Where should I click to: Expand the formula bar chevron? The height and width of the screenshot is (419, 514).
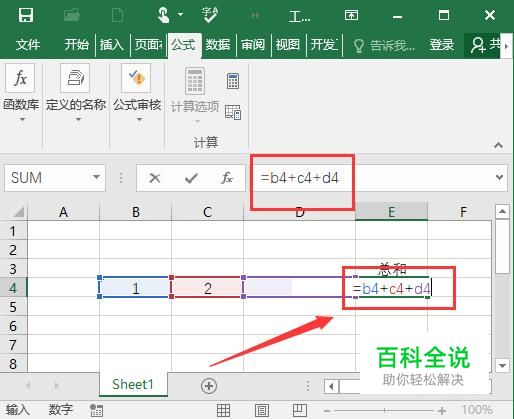[x=499, y=177]
